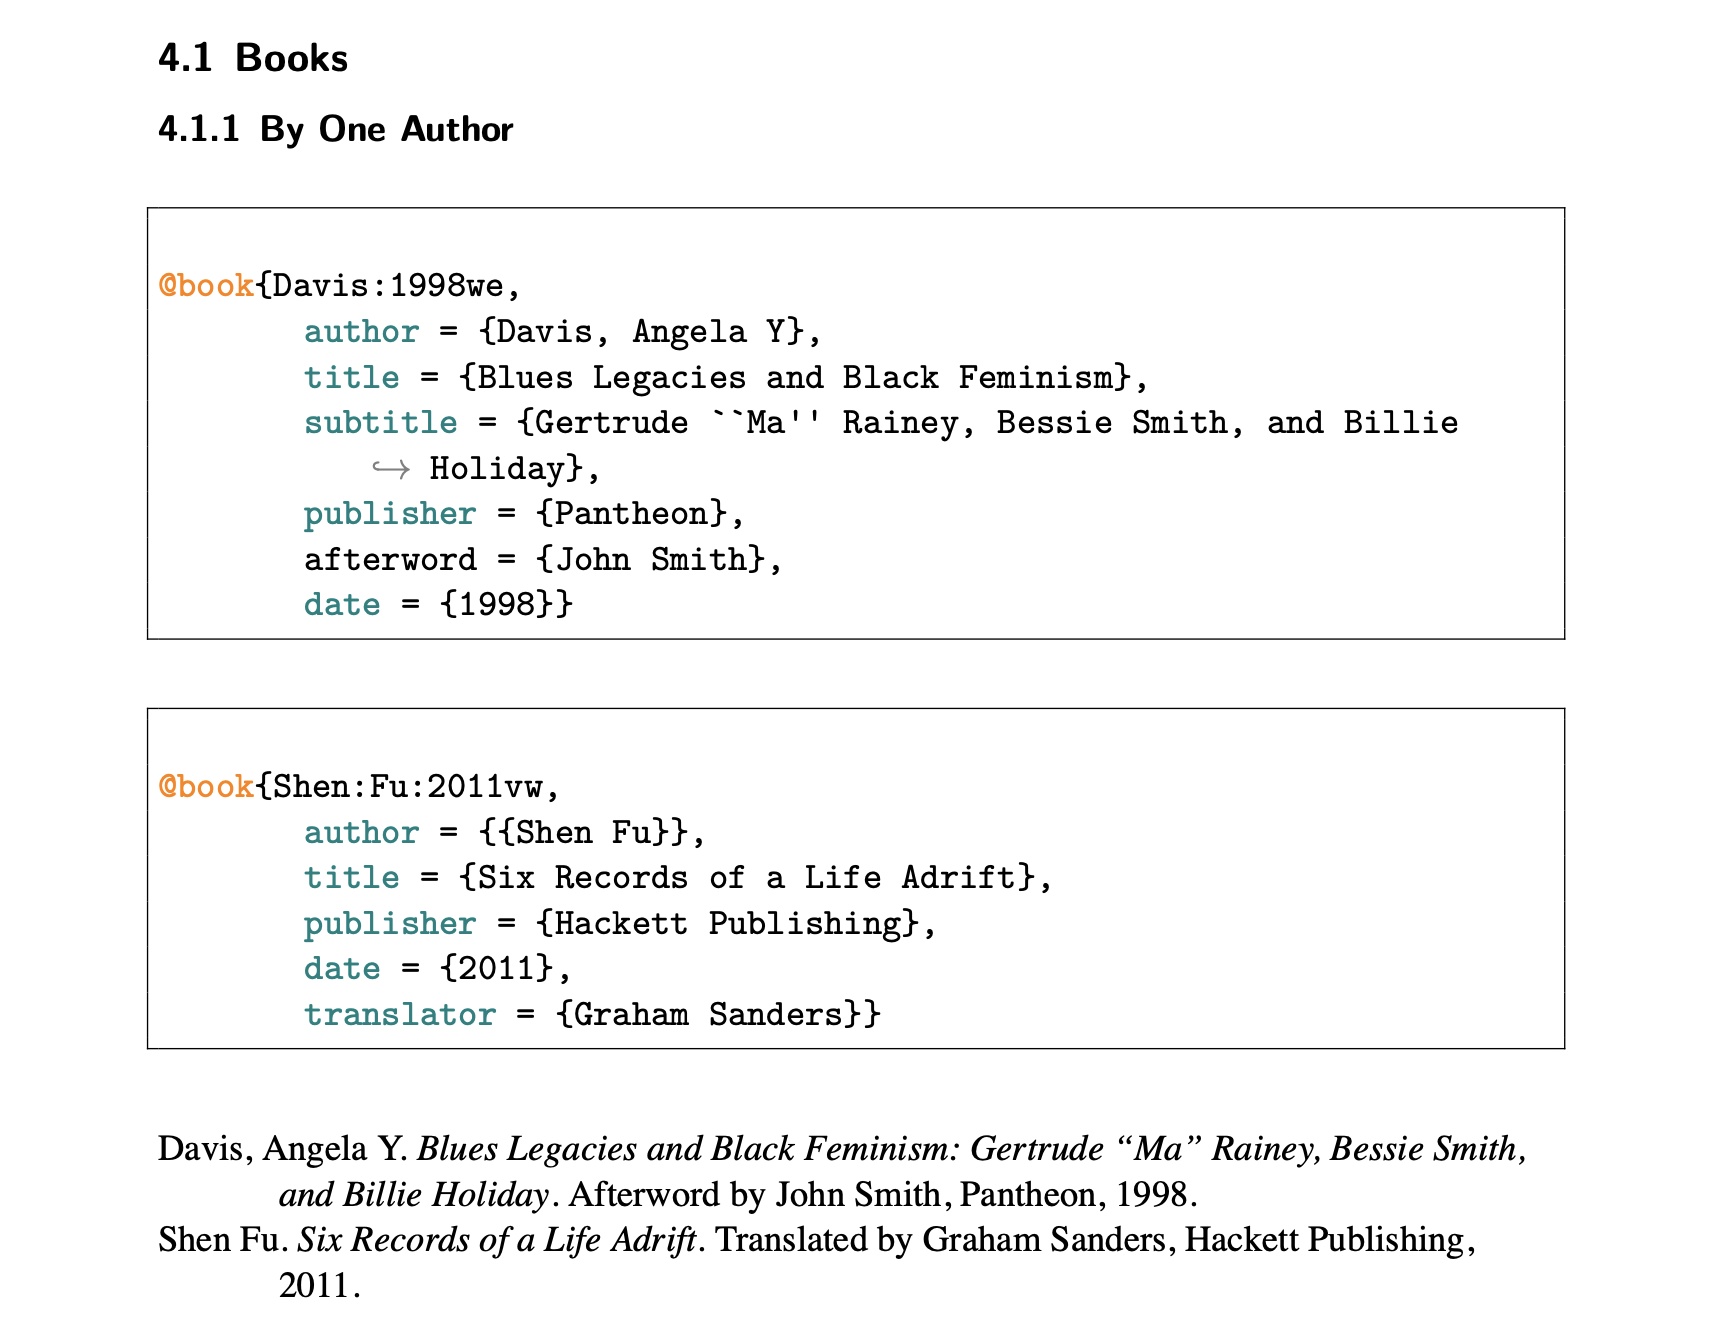Click the orange @book keyword in the Shen Fu entry

coord(206,787)
